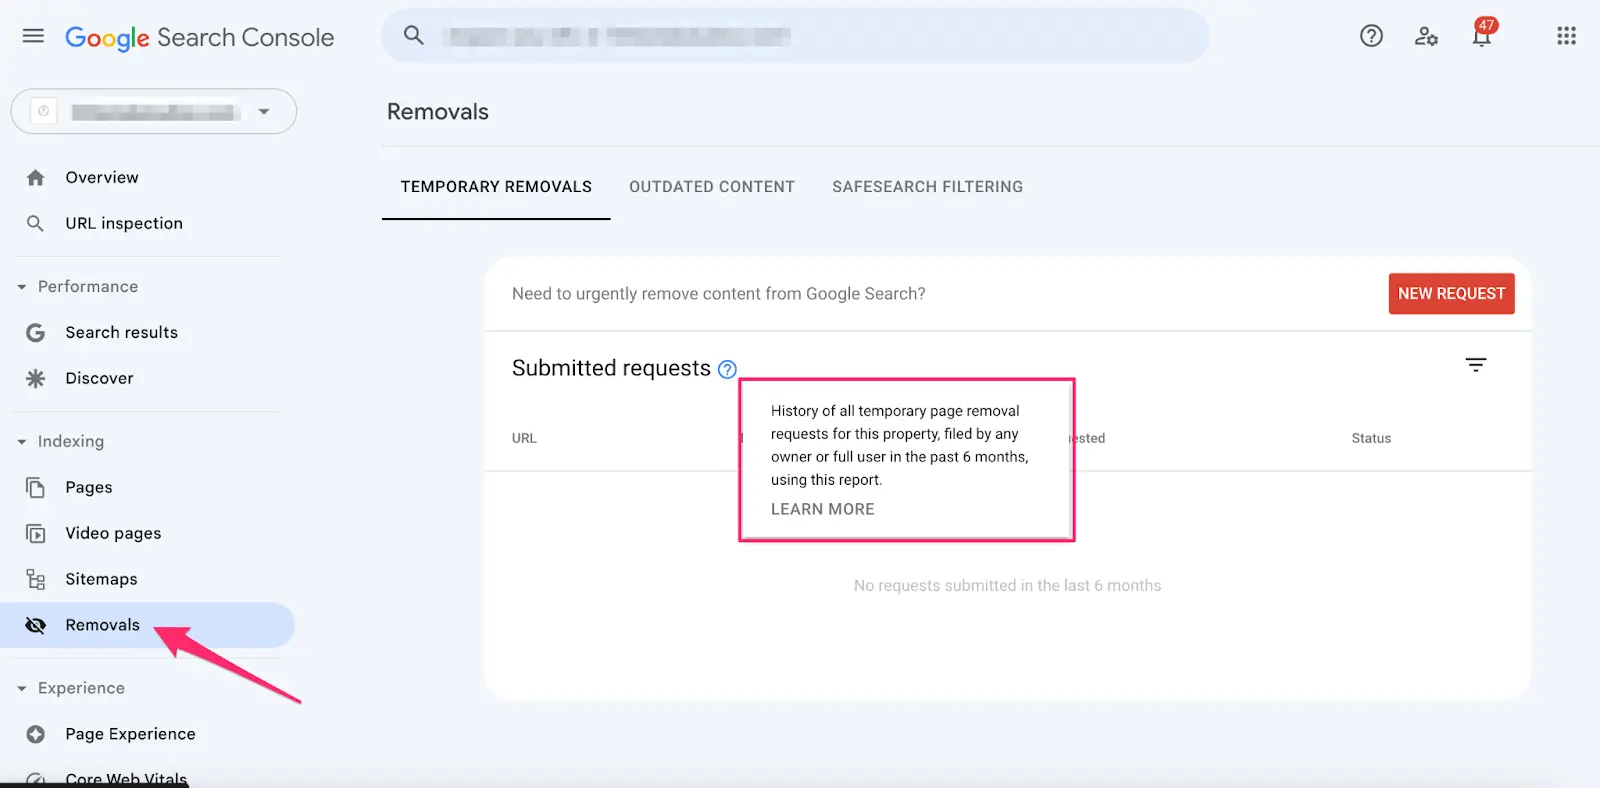Open the Google apps grid

pyautogui.click(x=1566, y=36)
